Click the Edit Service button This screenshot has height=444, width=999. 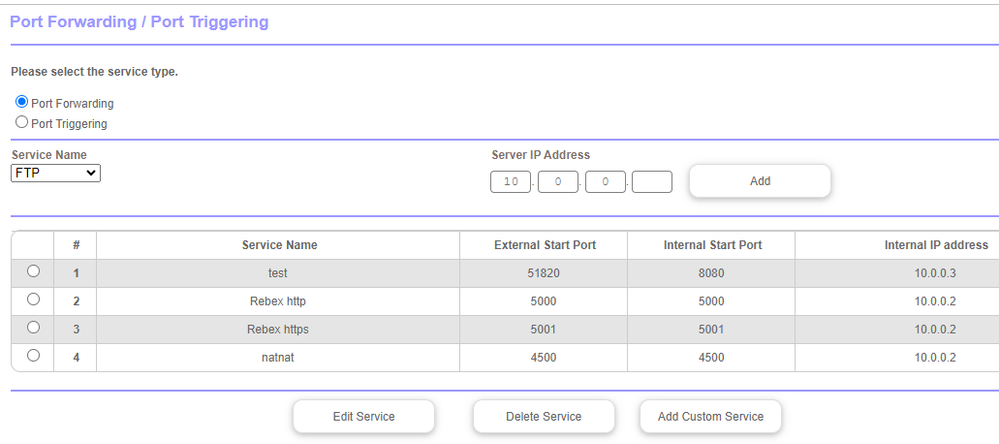pyautogui.click(x=363, y=416)
